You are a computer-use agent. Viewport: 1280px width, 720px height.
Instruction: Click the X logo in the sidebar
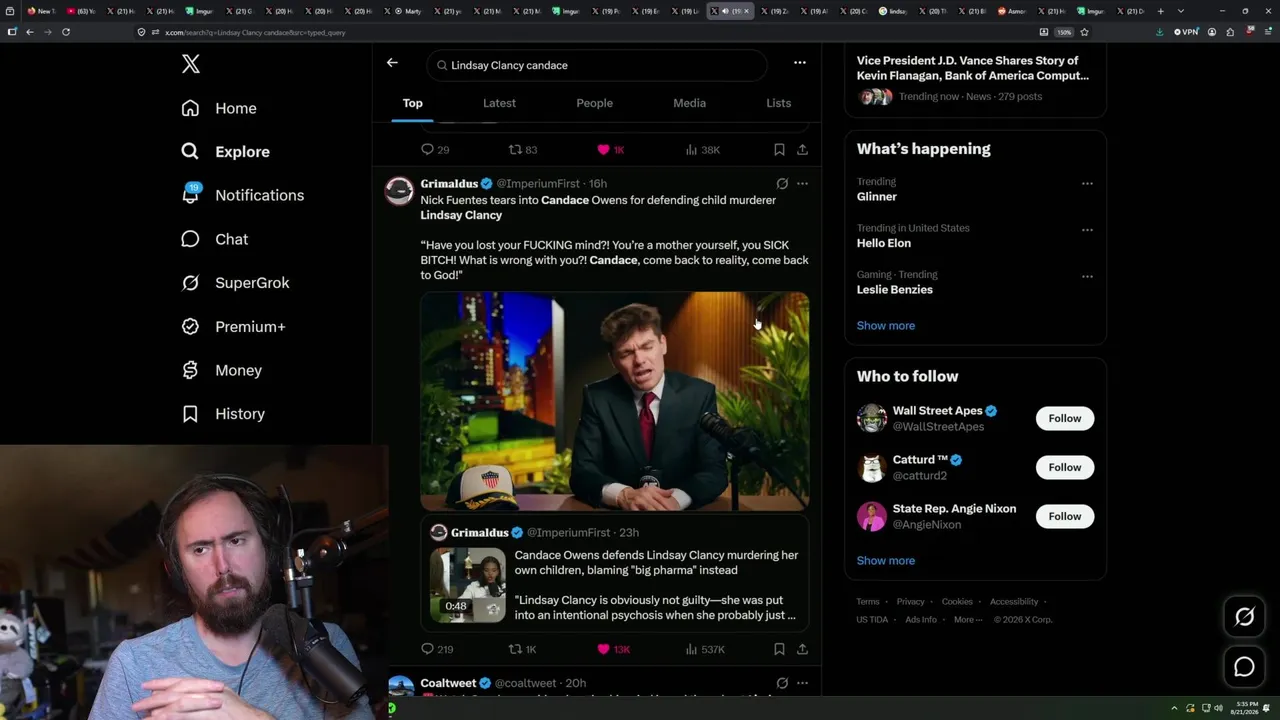point(191,65)
